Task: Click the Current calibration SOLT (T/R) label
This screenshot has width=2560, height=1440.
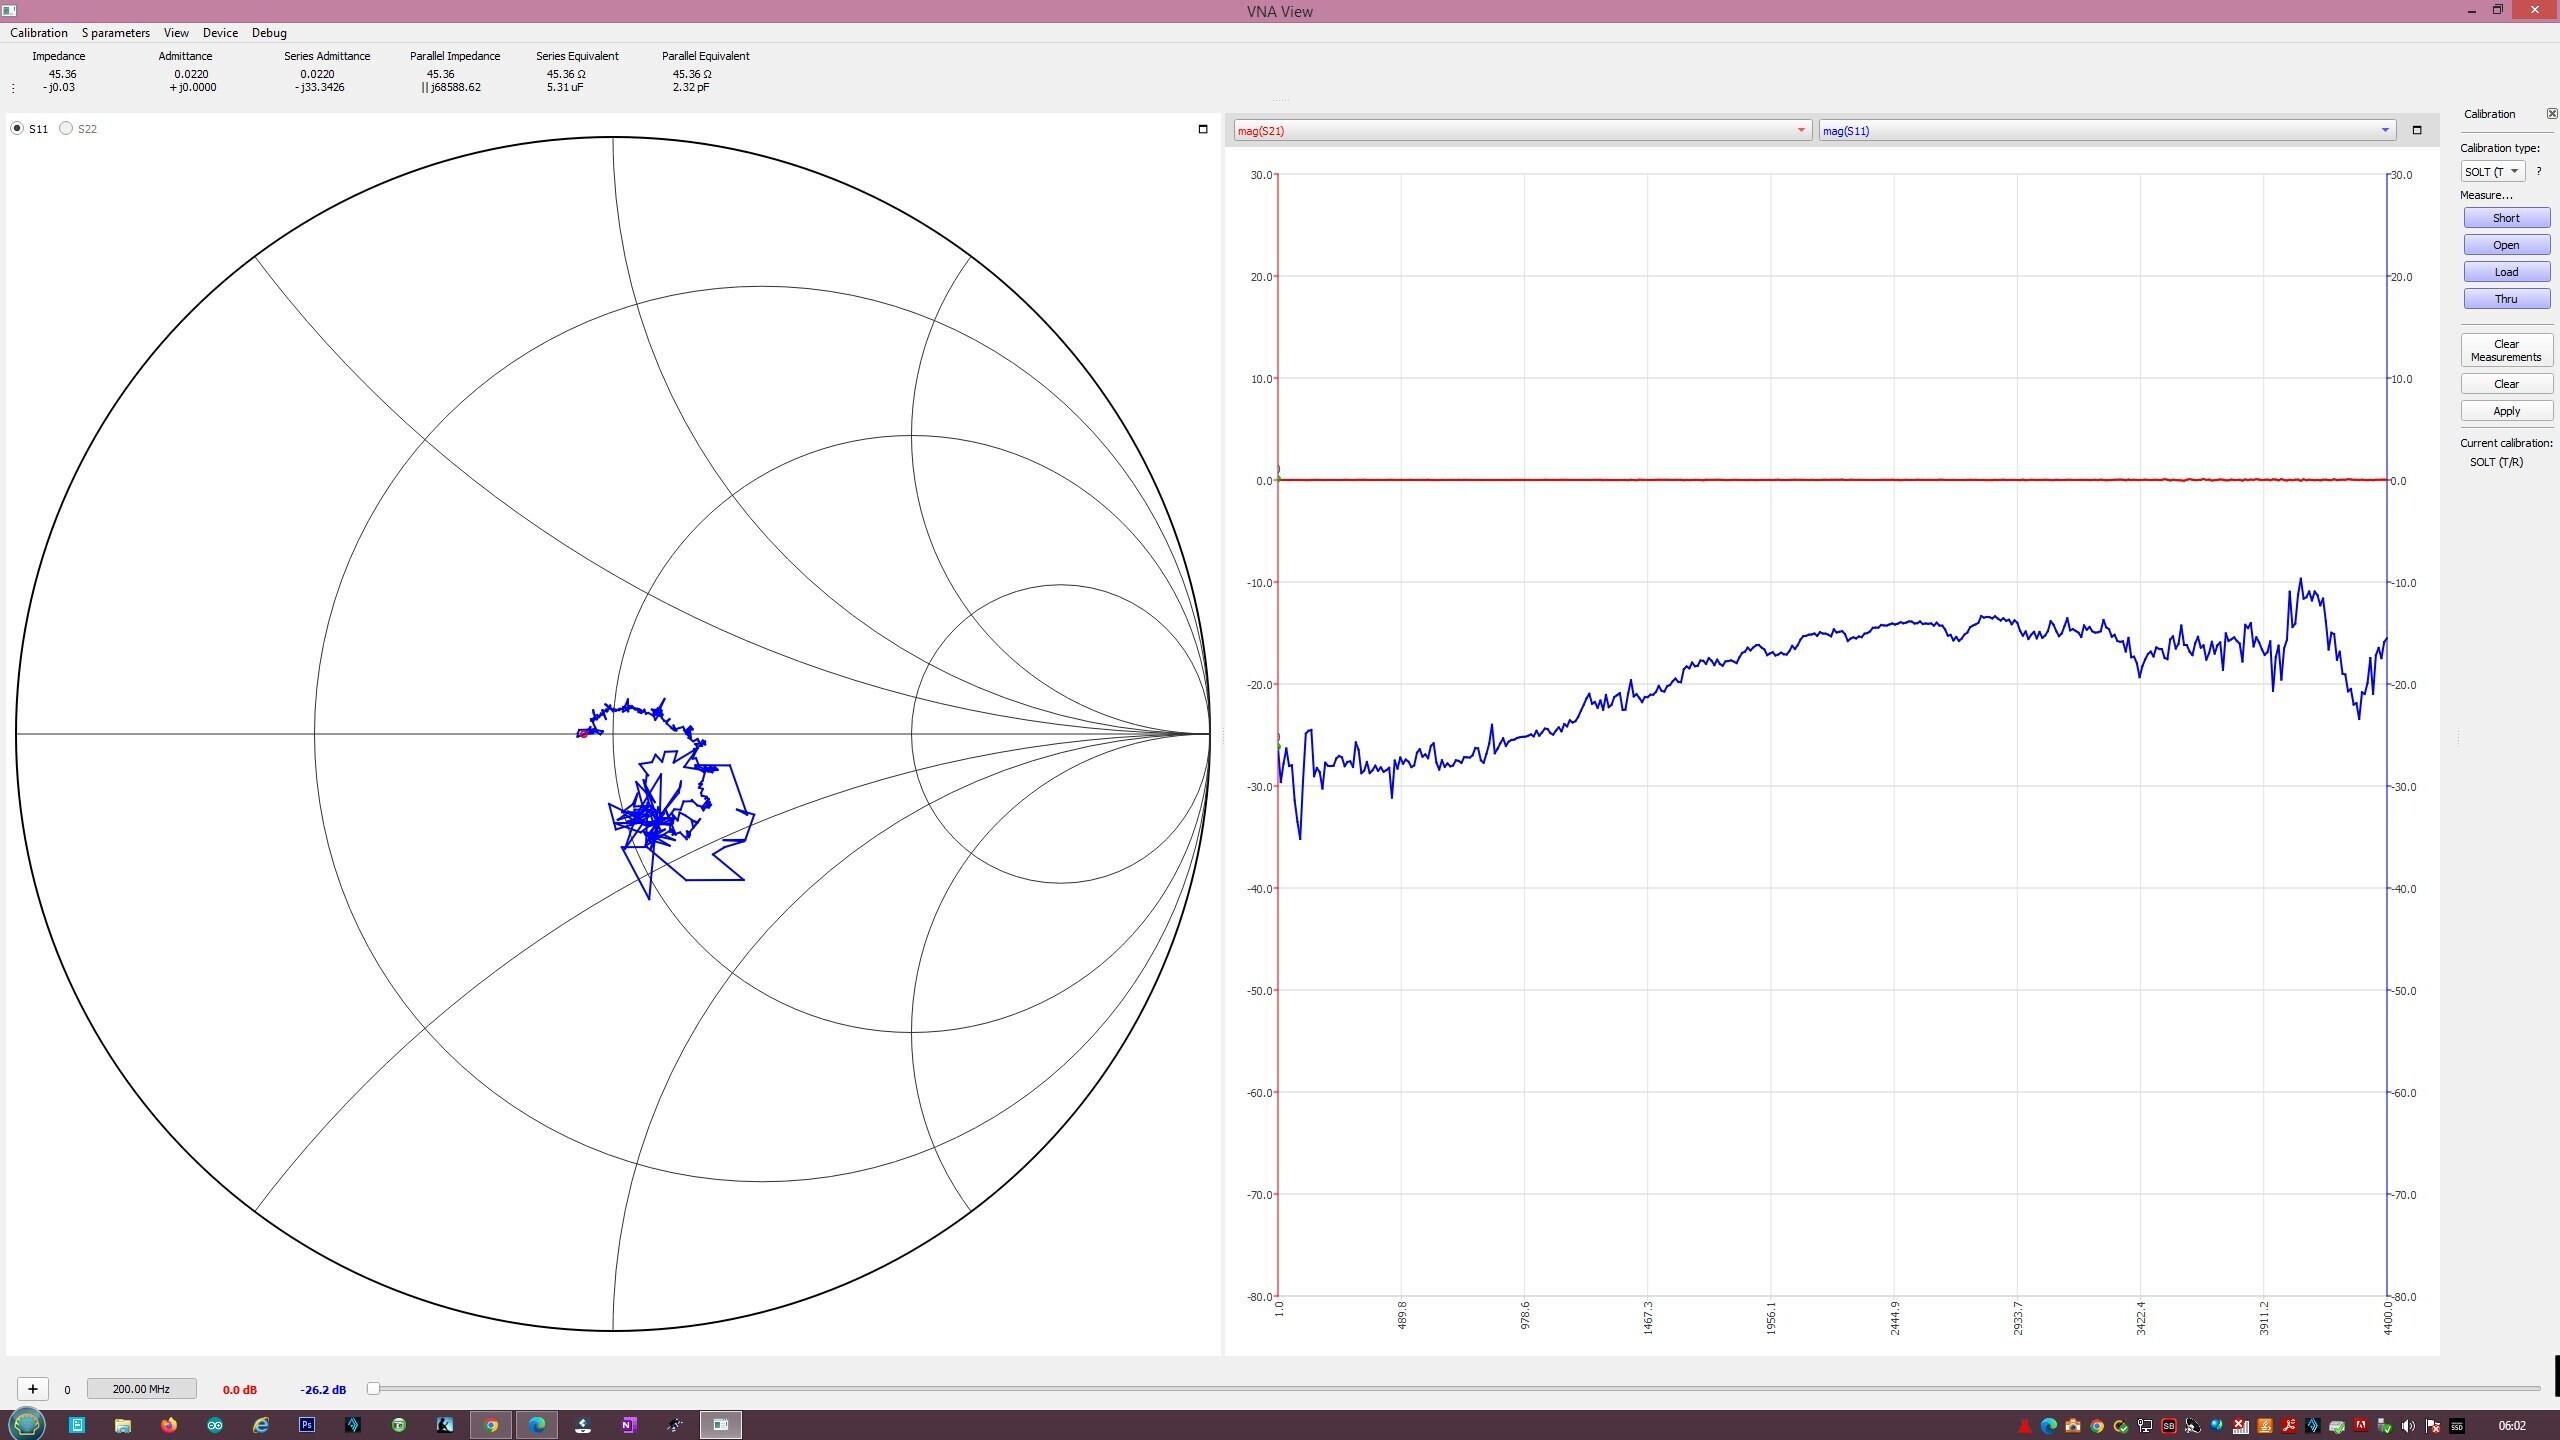Action: tap(2496, 462)
